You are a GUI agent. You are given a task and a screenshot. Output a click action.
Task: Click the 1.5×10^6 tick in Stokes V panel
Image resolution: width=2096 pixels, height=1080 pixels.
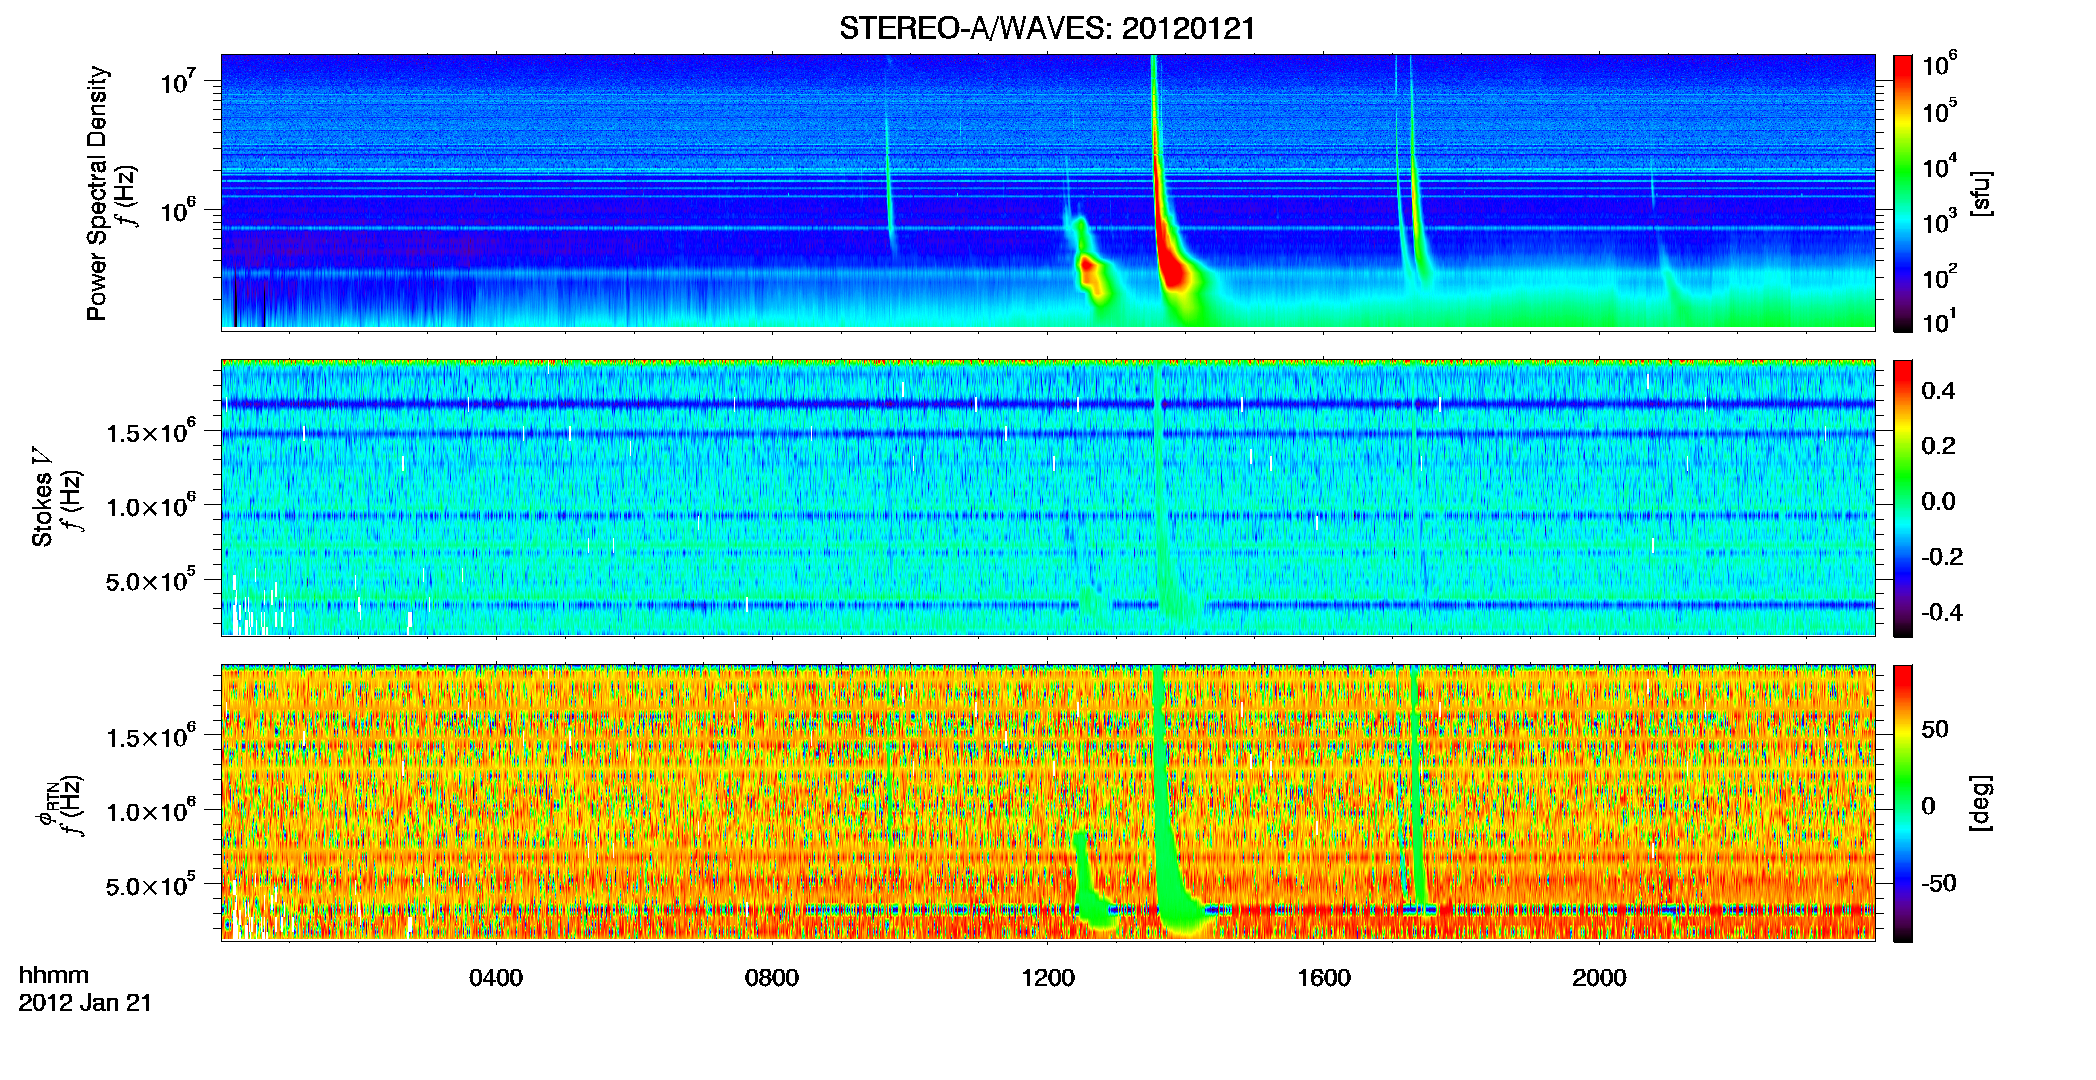click(x=152, y=431)
